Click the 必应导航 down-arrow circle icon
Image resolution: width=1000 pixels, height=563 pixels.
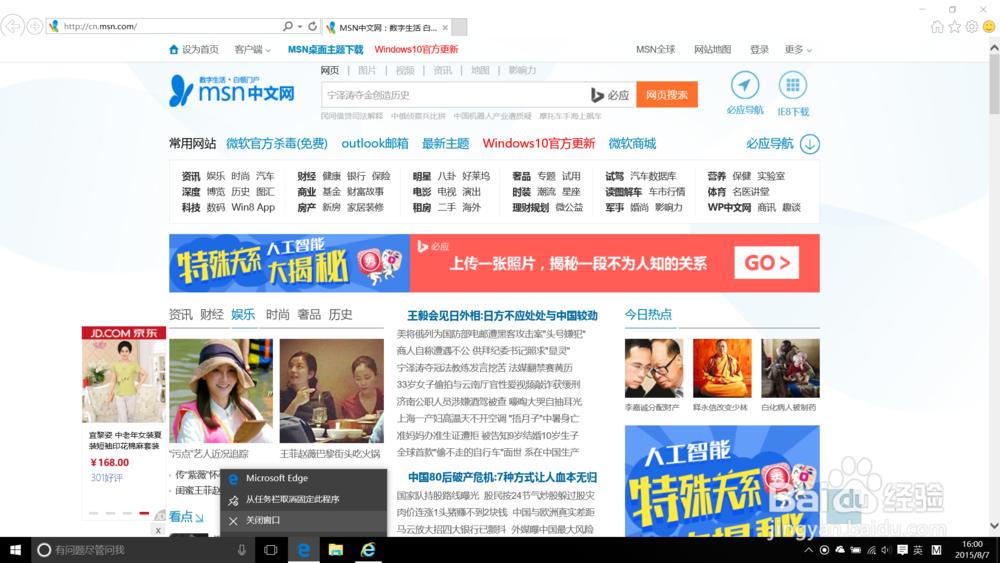tap(809, 144)
